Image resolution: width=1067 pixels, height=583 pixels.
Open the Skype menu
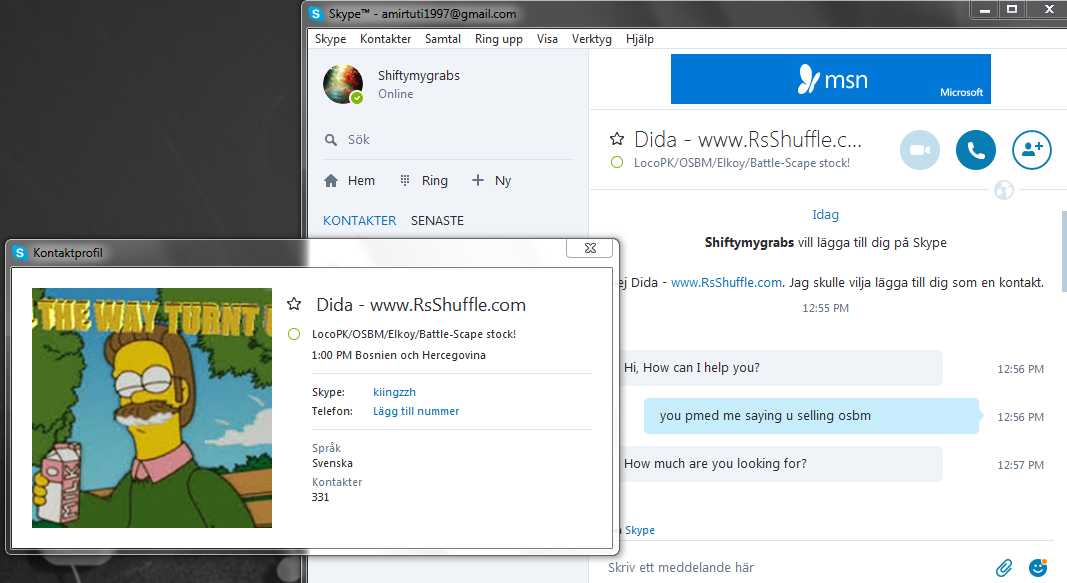pyautogui.click(x=331, y=39)
